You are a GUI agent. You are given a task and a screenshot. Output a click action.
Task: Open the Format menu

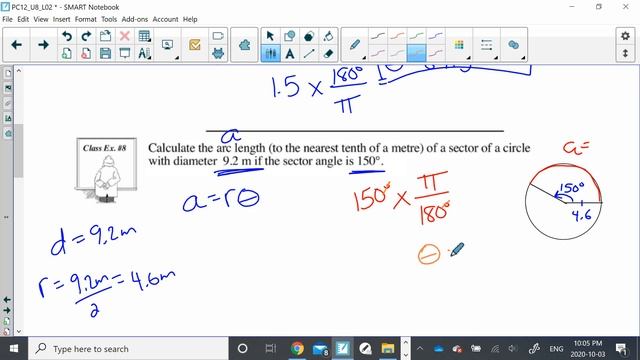coord(85,19)
